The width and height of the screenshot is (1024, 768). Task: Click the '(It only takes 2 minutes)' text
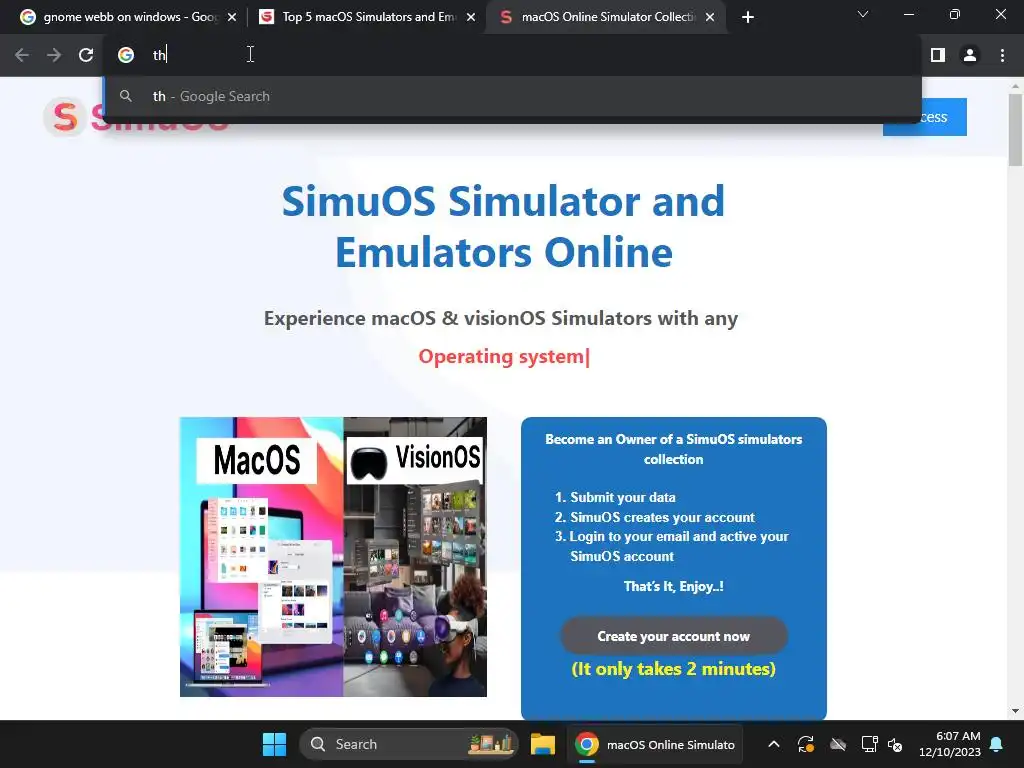673,669
